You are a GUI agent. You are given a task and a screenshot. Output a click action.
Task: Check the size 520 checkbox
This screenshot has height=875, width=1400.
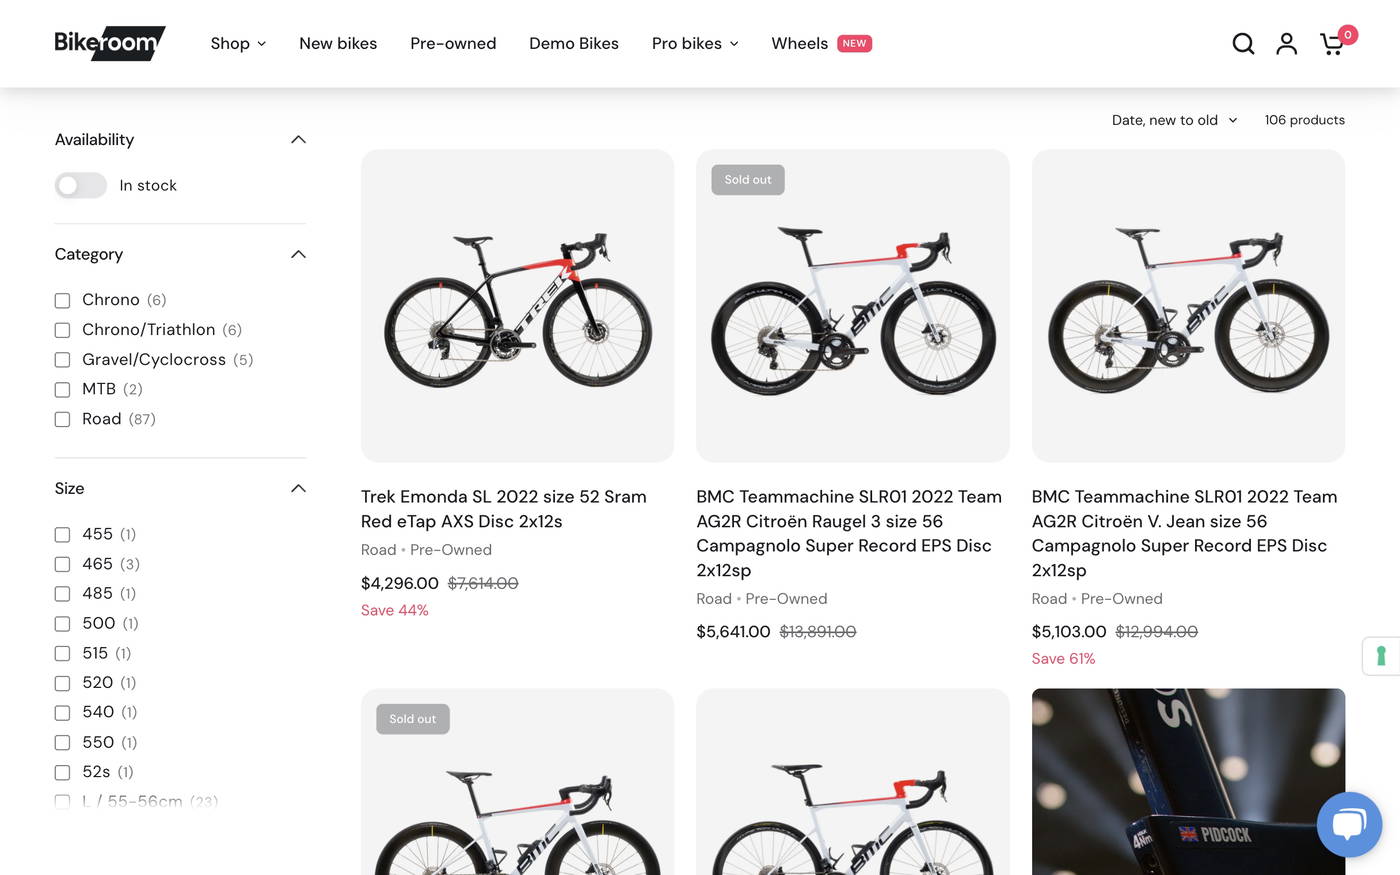pyautogui.click(x=62, y=682)
